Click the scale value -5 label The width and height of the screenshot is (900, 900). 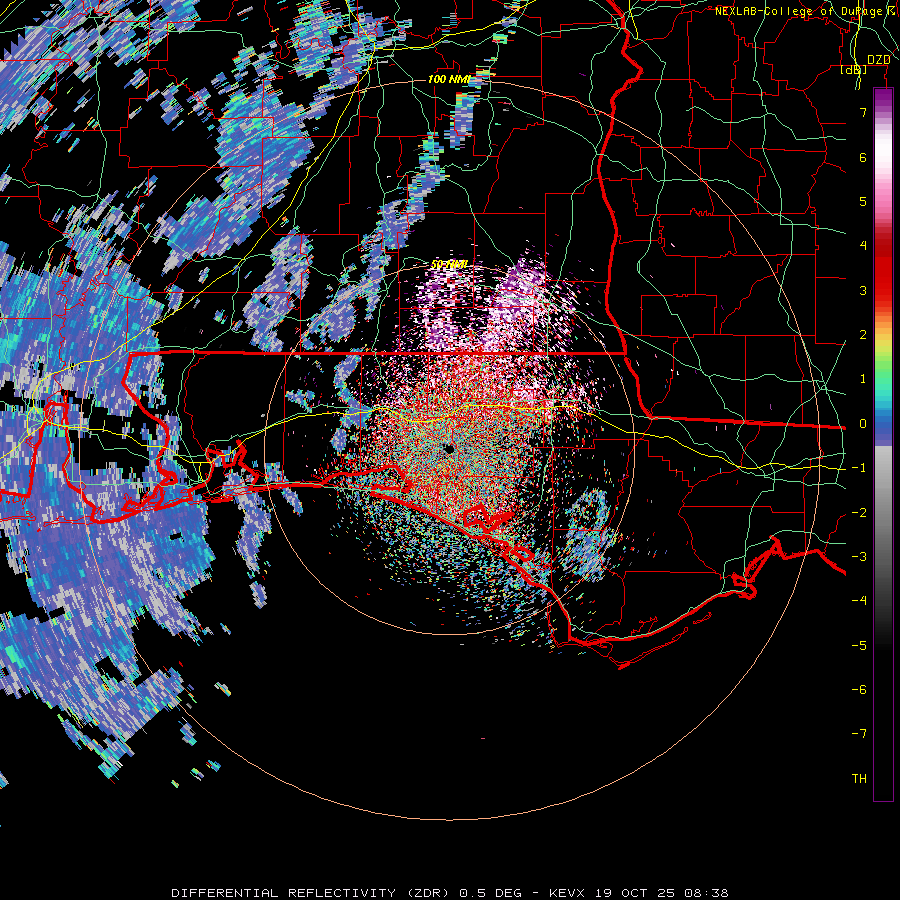859,646
